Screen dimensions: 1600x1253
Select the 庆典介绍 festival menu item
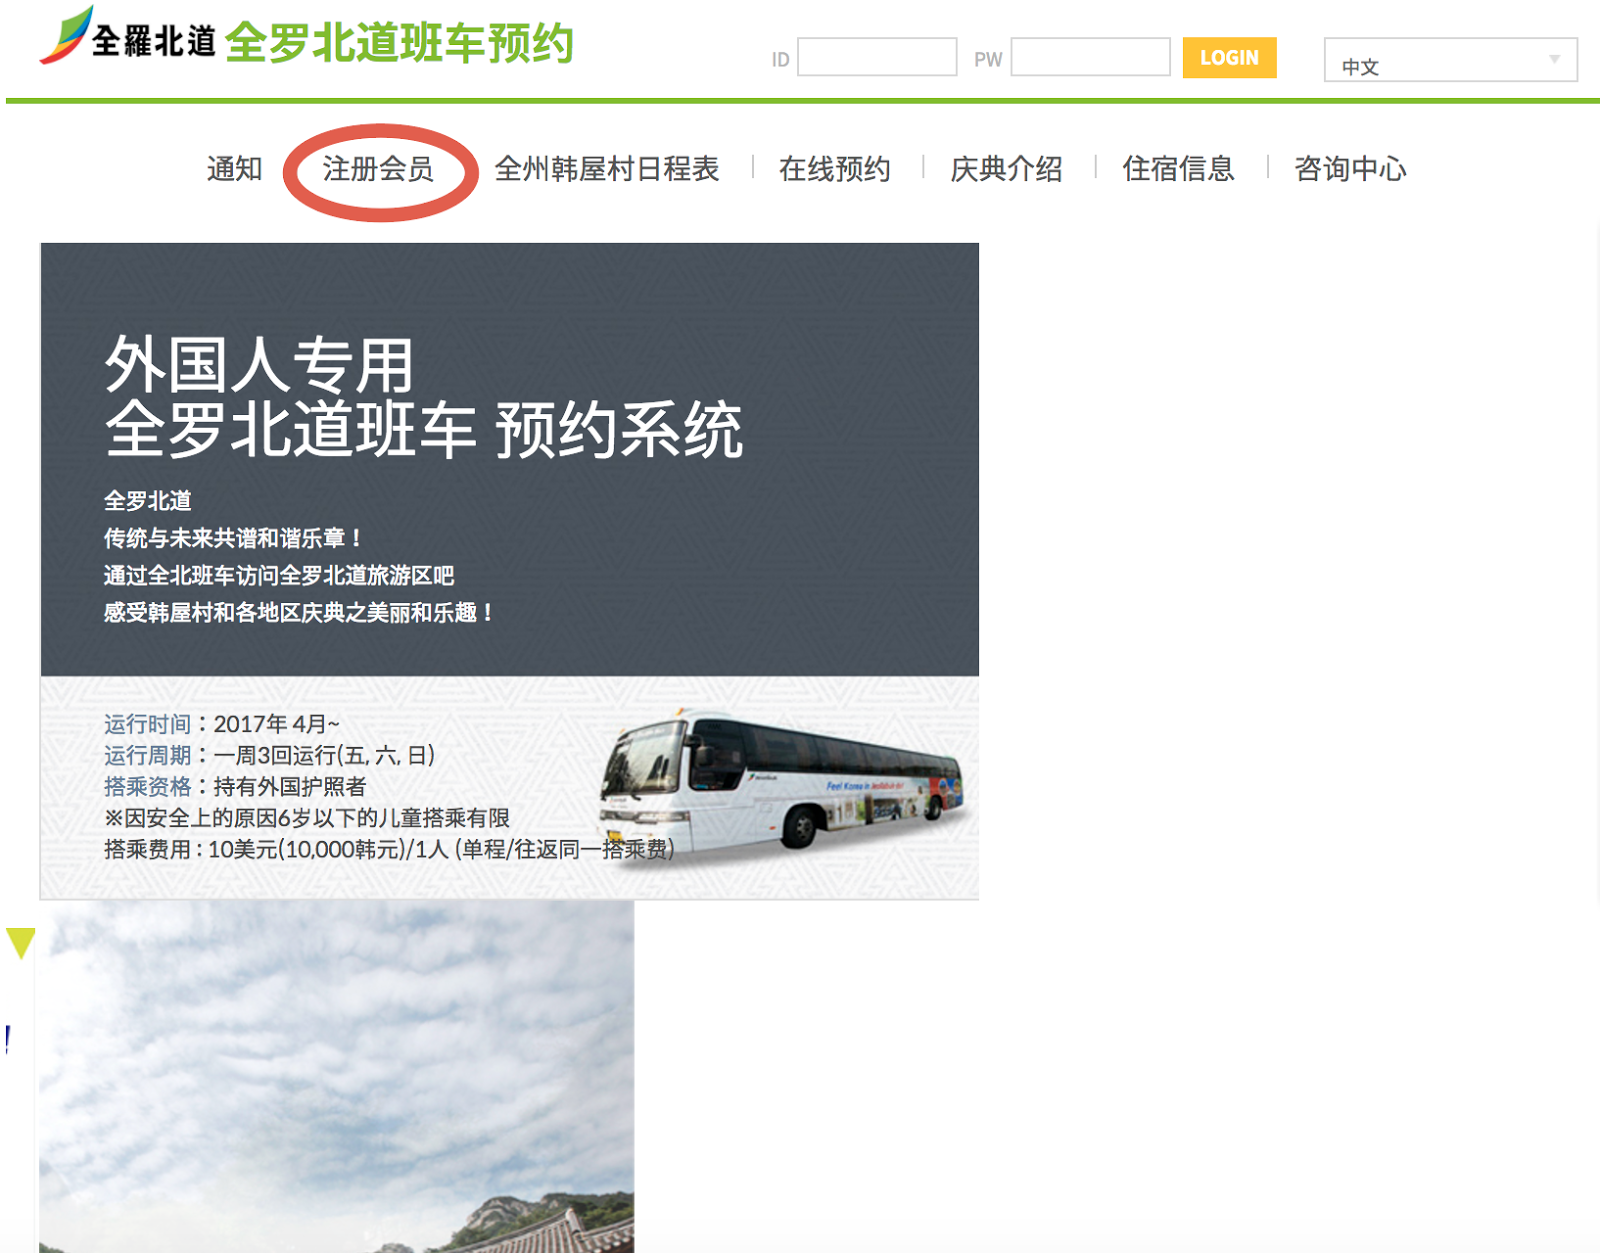click(1006, 169)
